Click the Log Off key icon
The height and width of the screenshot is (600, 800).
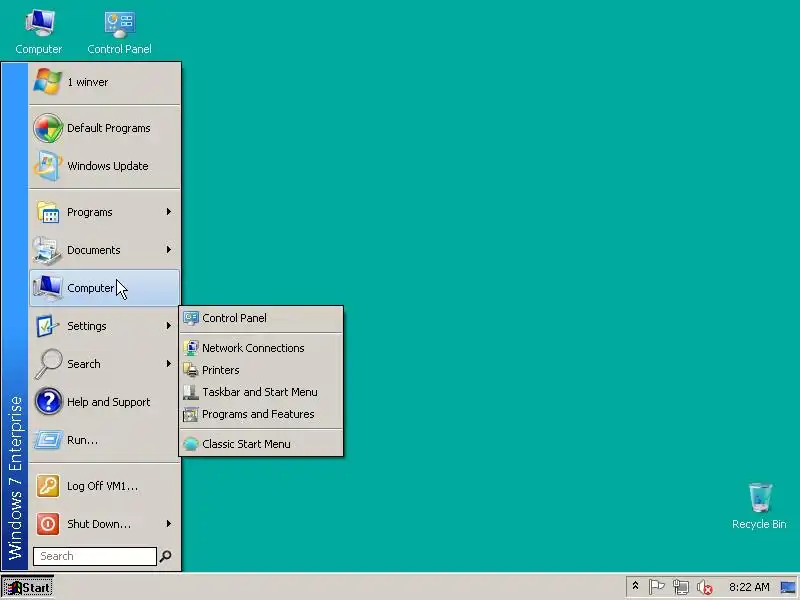click(48, 486)
